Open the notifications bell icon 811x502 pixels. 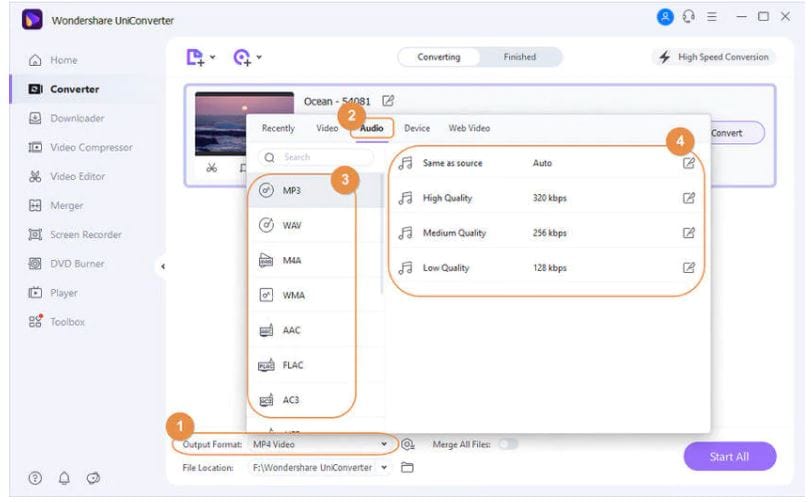[x=64, y=478]
